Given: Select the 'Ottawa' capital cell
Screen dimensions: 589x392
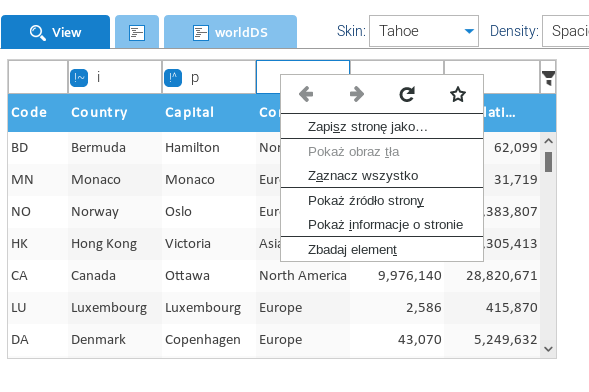Looking at the screenshot, I should pos(209,276).
